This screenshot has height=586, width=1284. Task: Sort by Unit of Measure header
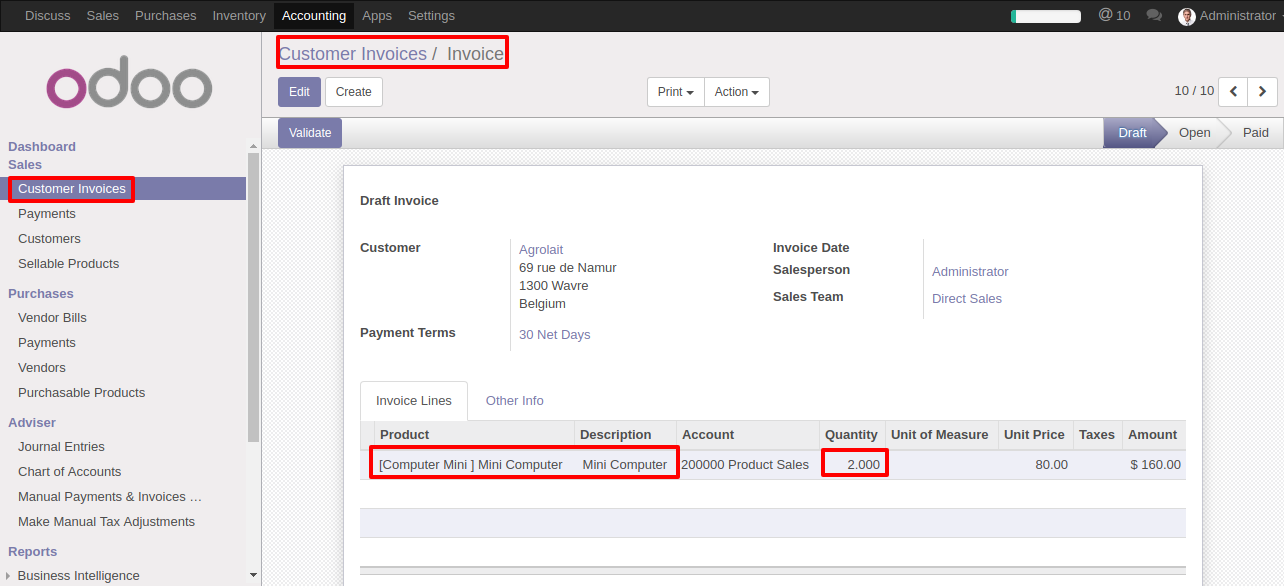[x=939, y=435]
